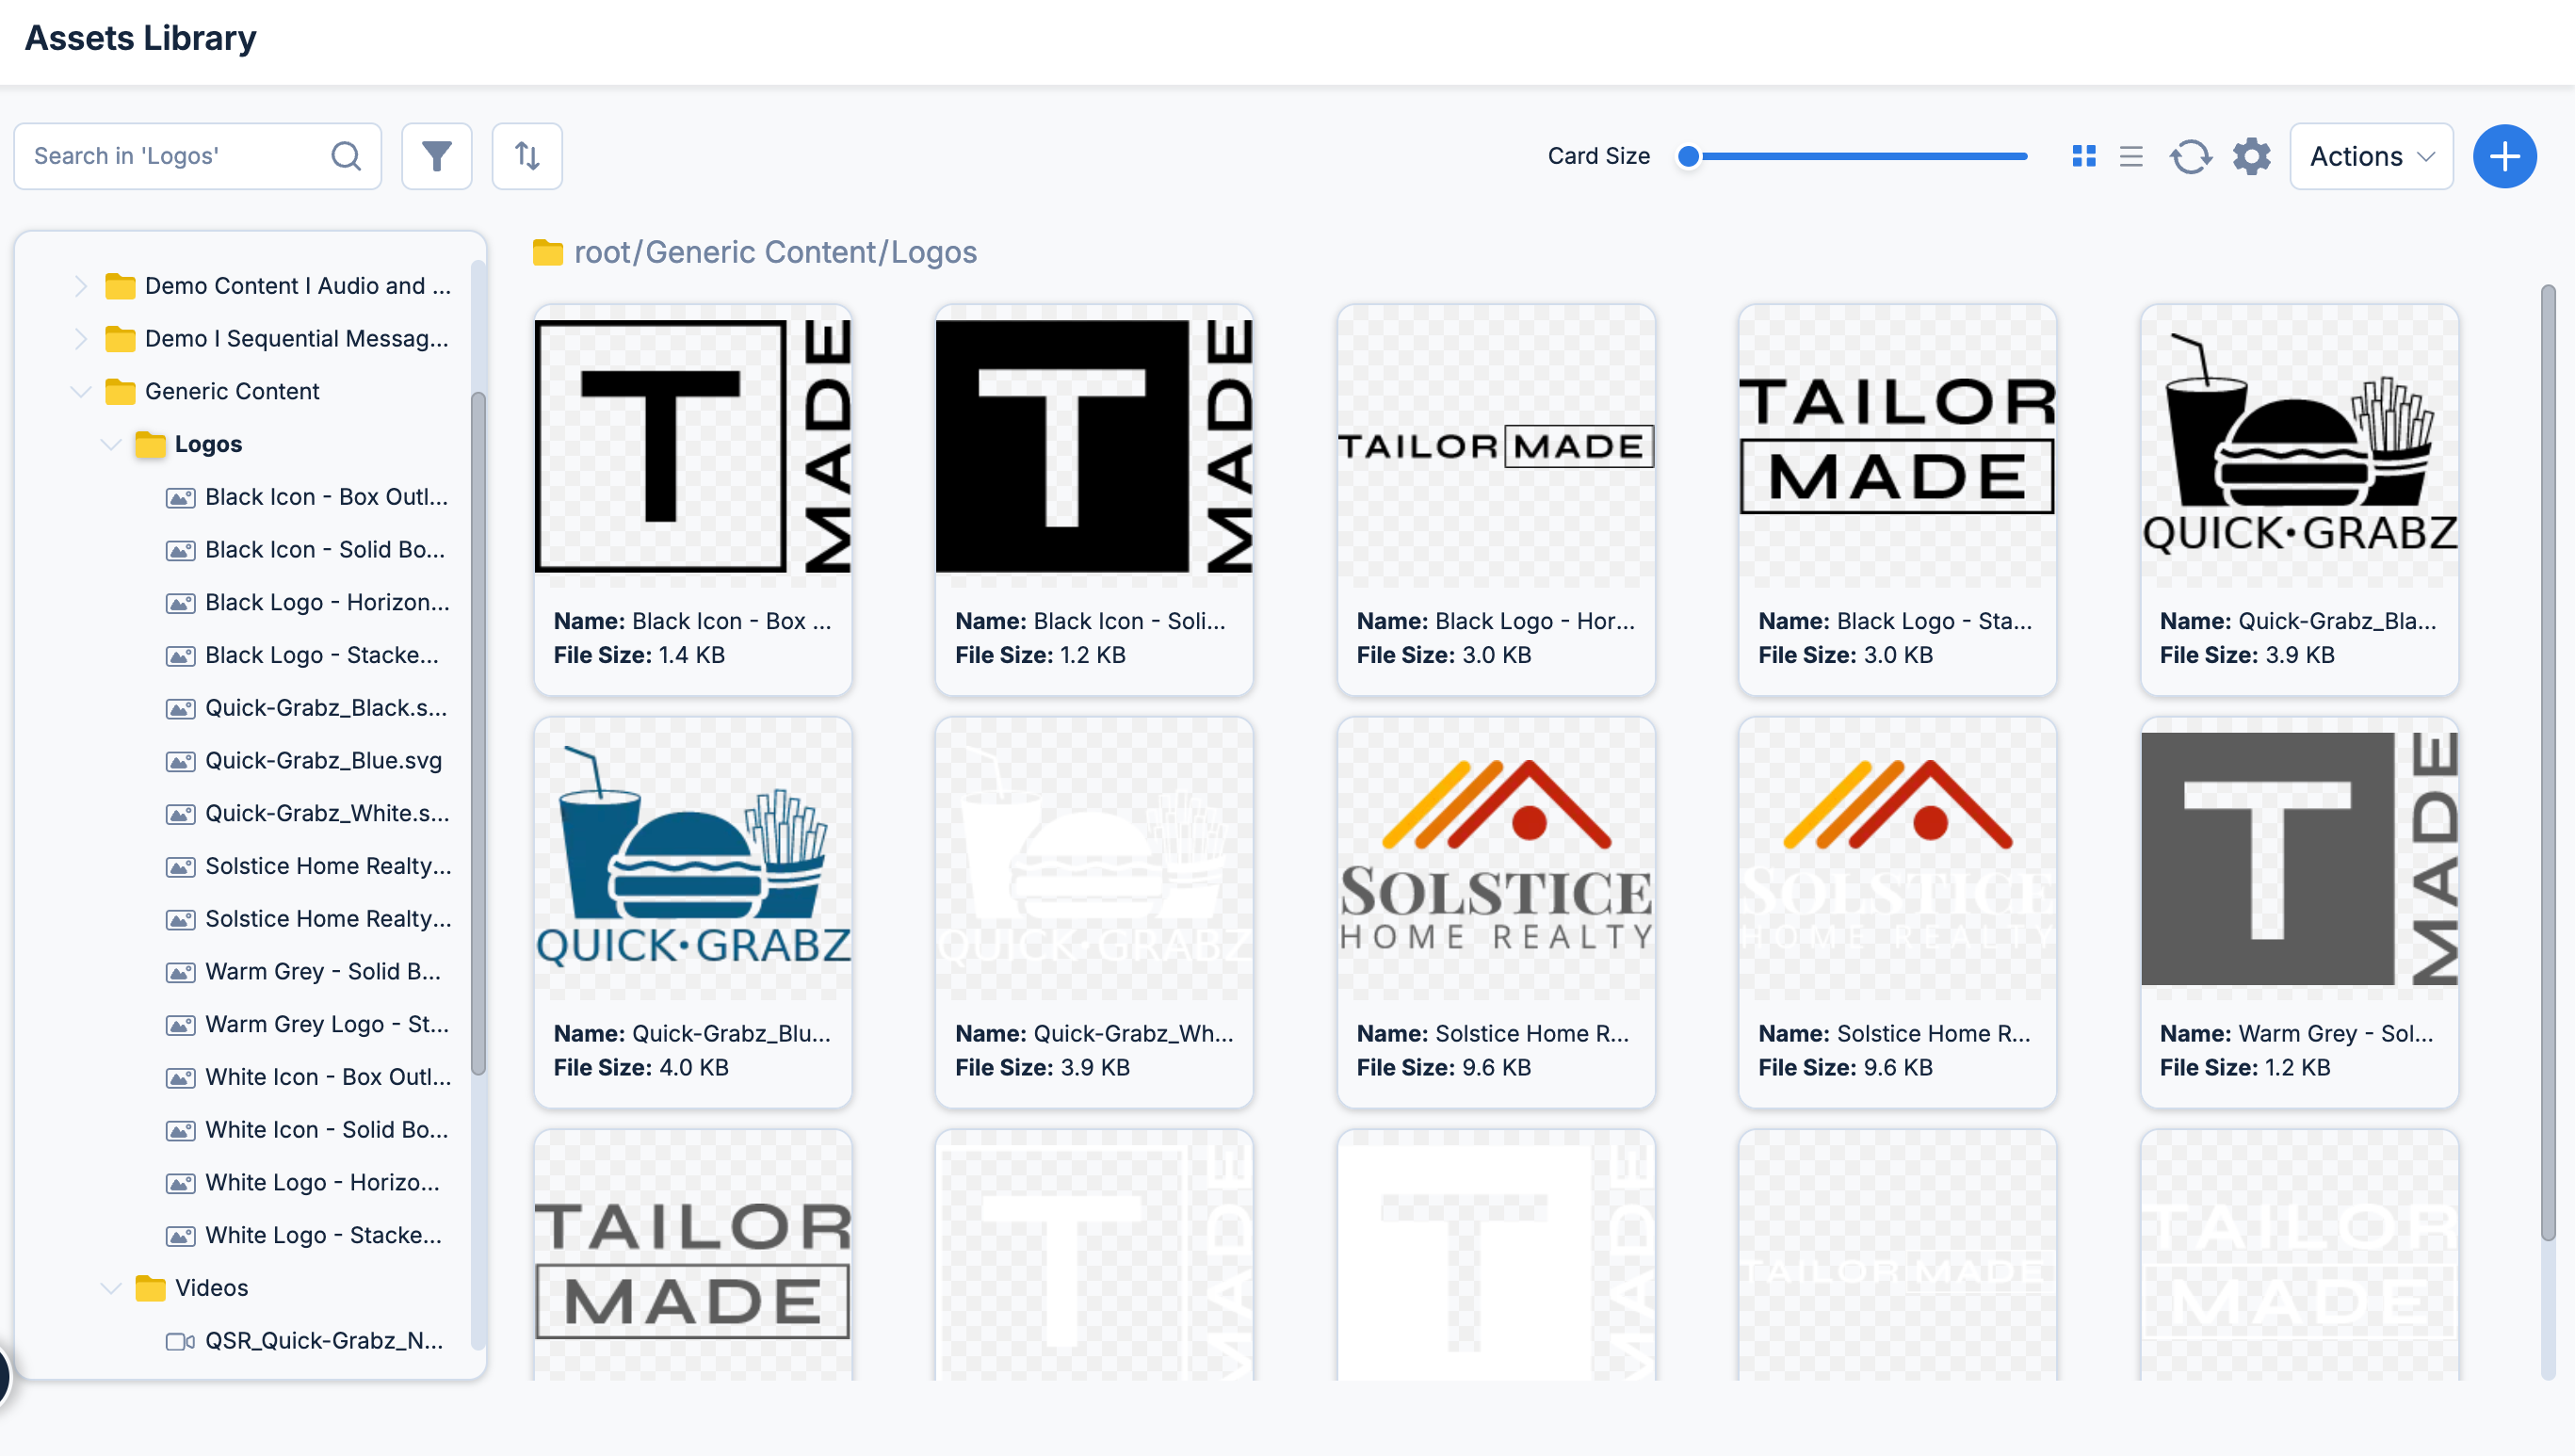Image resolution: width=2575 pixels, height=1456 pixels.
Task: Open Black Logo - Sta... card thumbnail
Action: tap(1897, 446)
